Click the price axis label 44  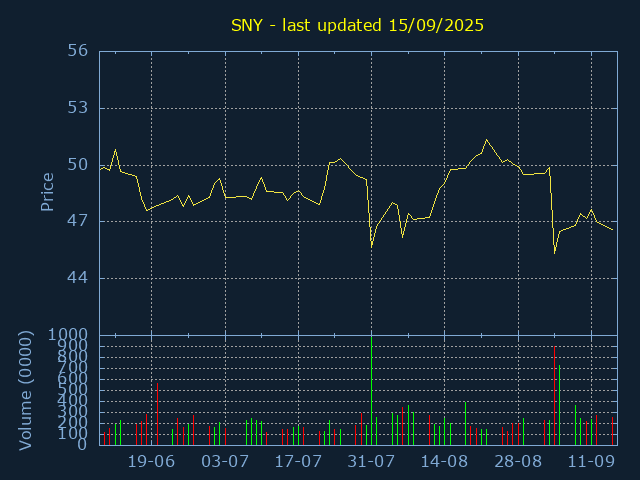(78, 278)
